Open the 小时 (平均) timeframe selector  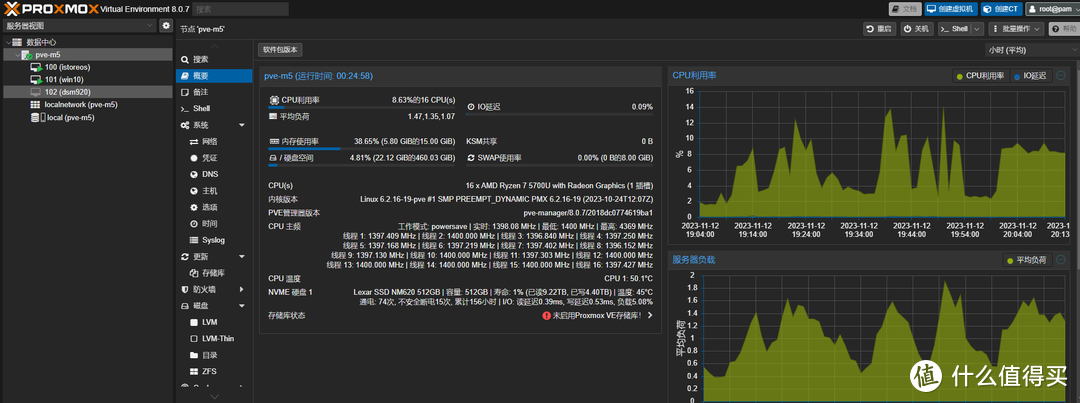[x=1032, y=50]
